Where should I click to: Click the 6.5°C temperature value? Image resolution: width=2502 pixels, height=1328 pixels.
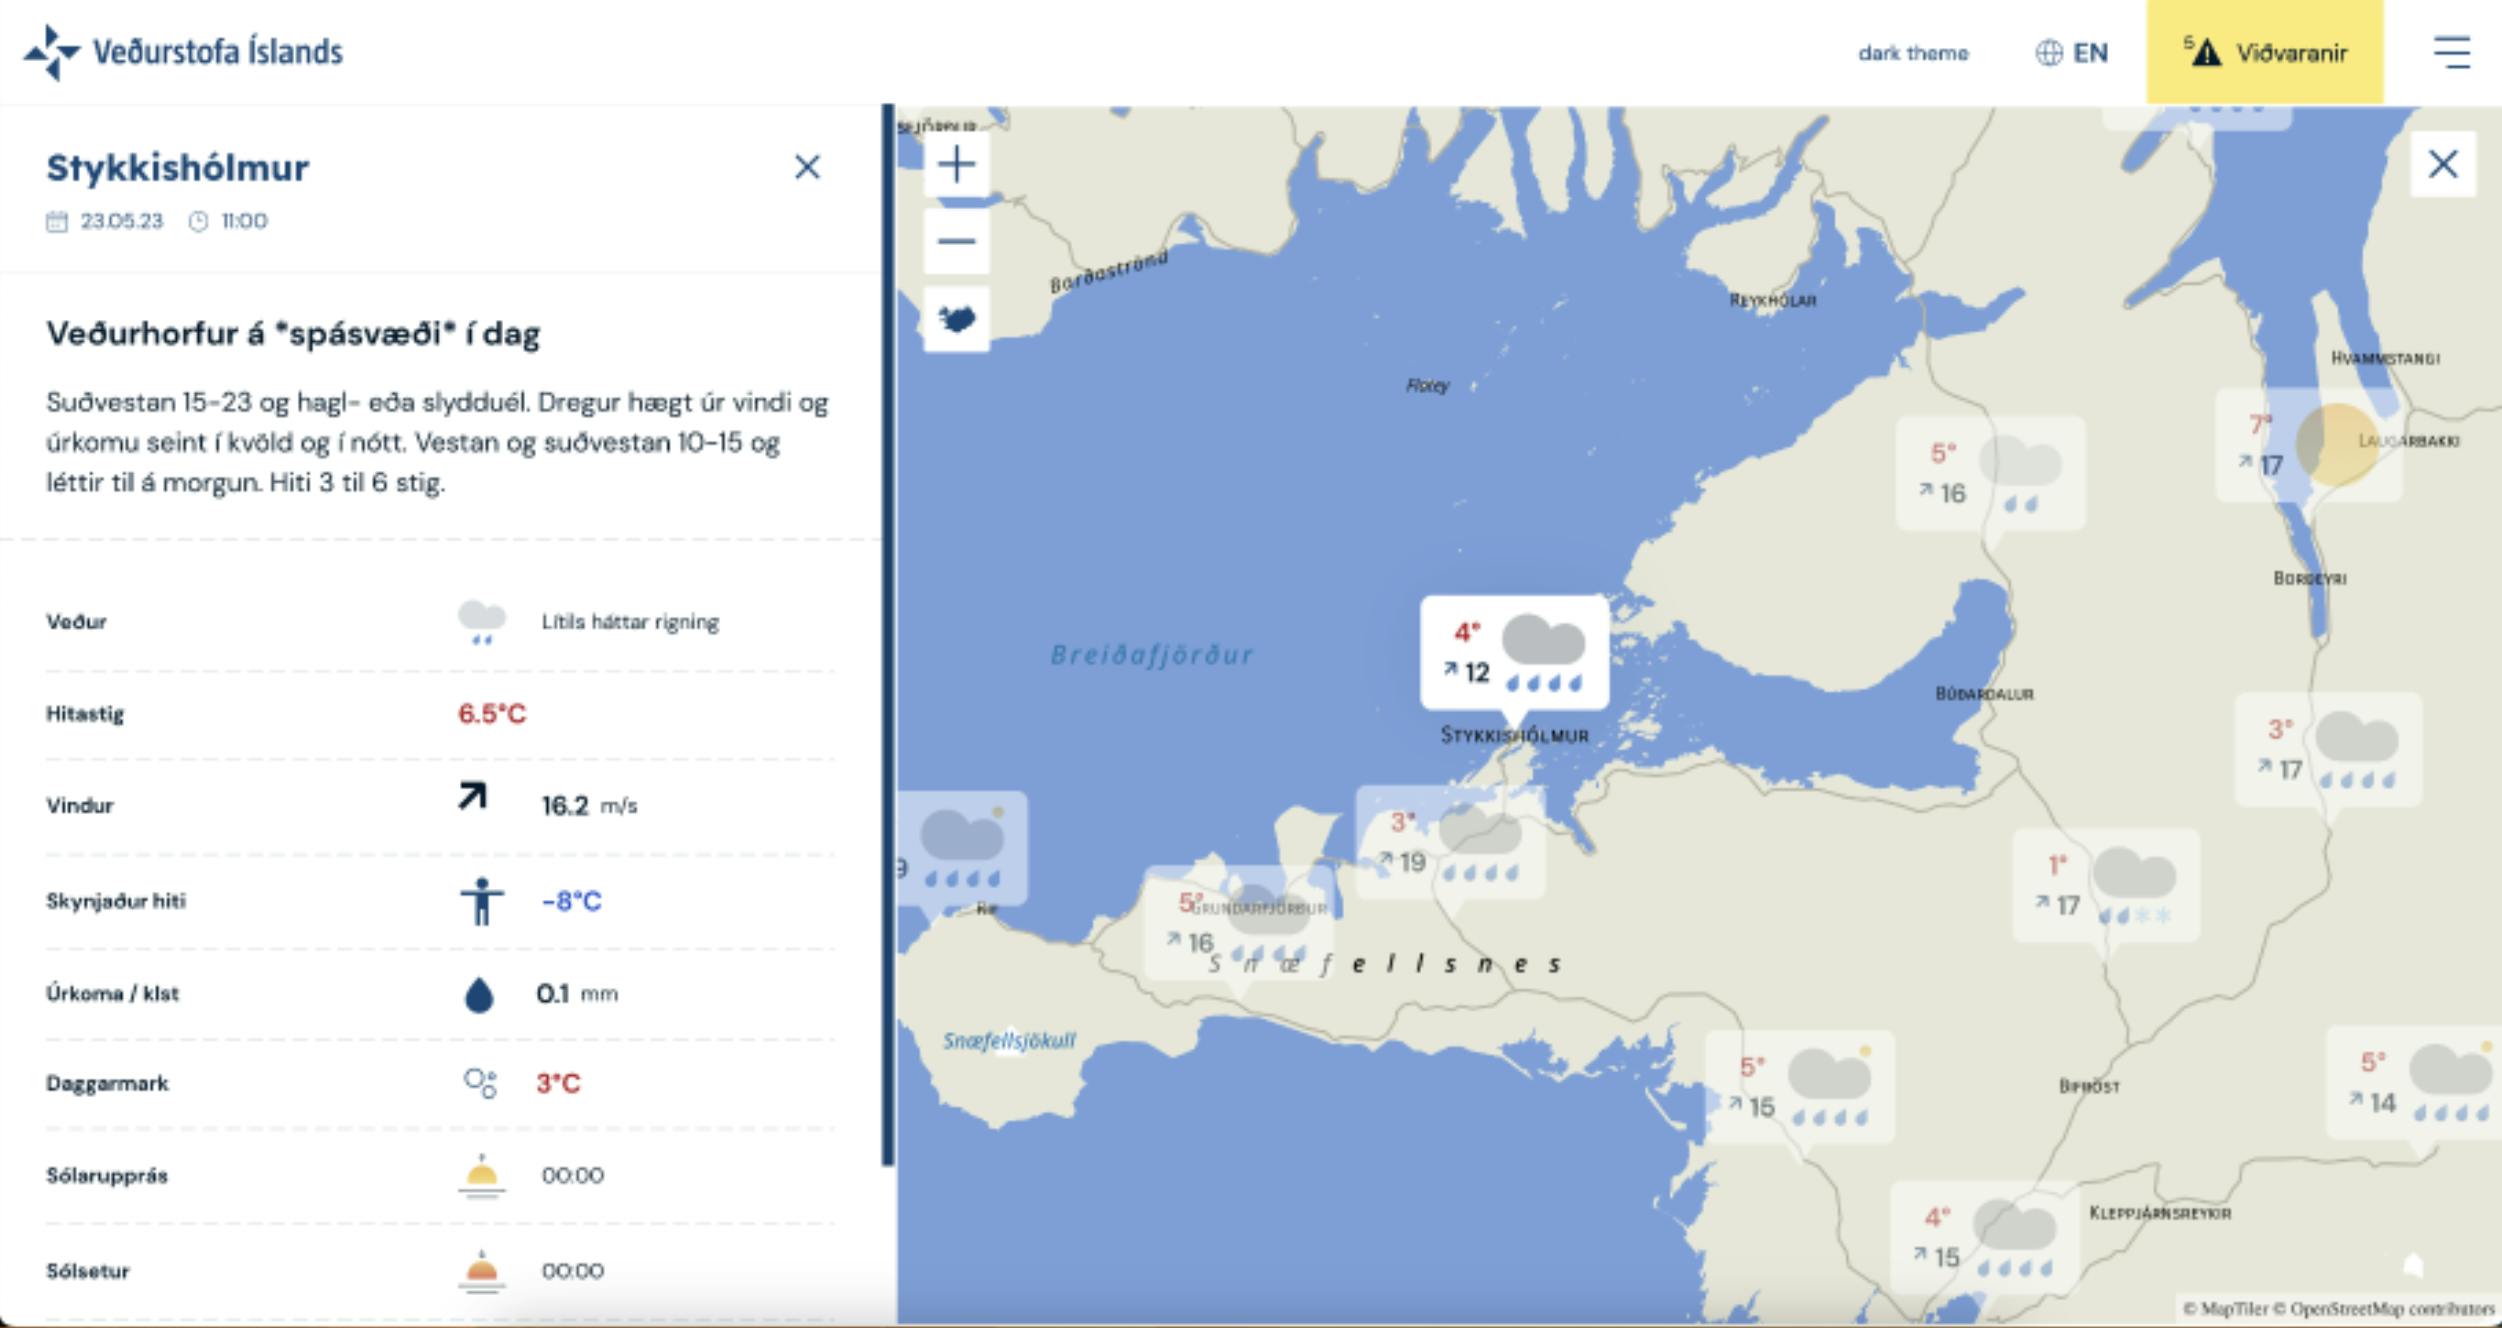492,713
